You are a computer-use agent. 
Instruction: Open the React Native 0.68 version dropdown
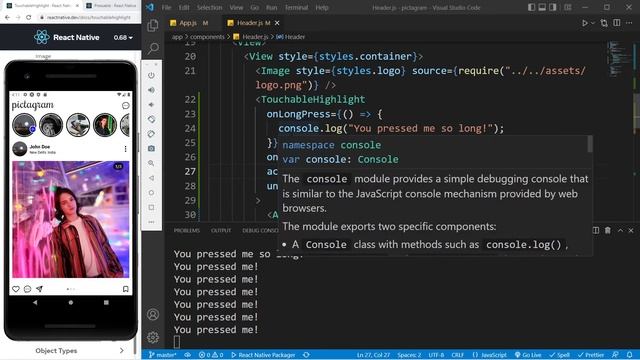(x=123, y=38)
